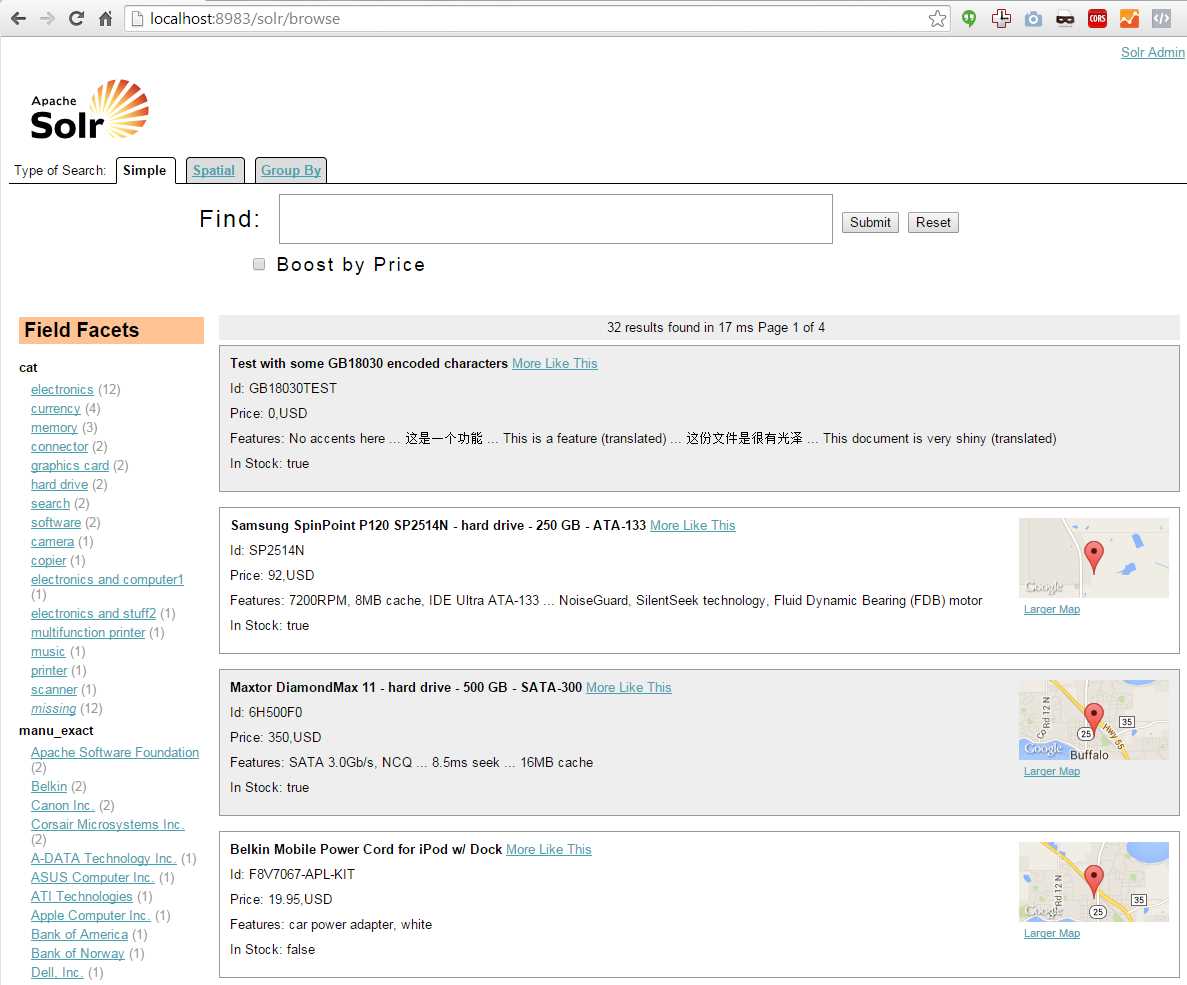Filter by missing cat facet

53,709
